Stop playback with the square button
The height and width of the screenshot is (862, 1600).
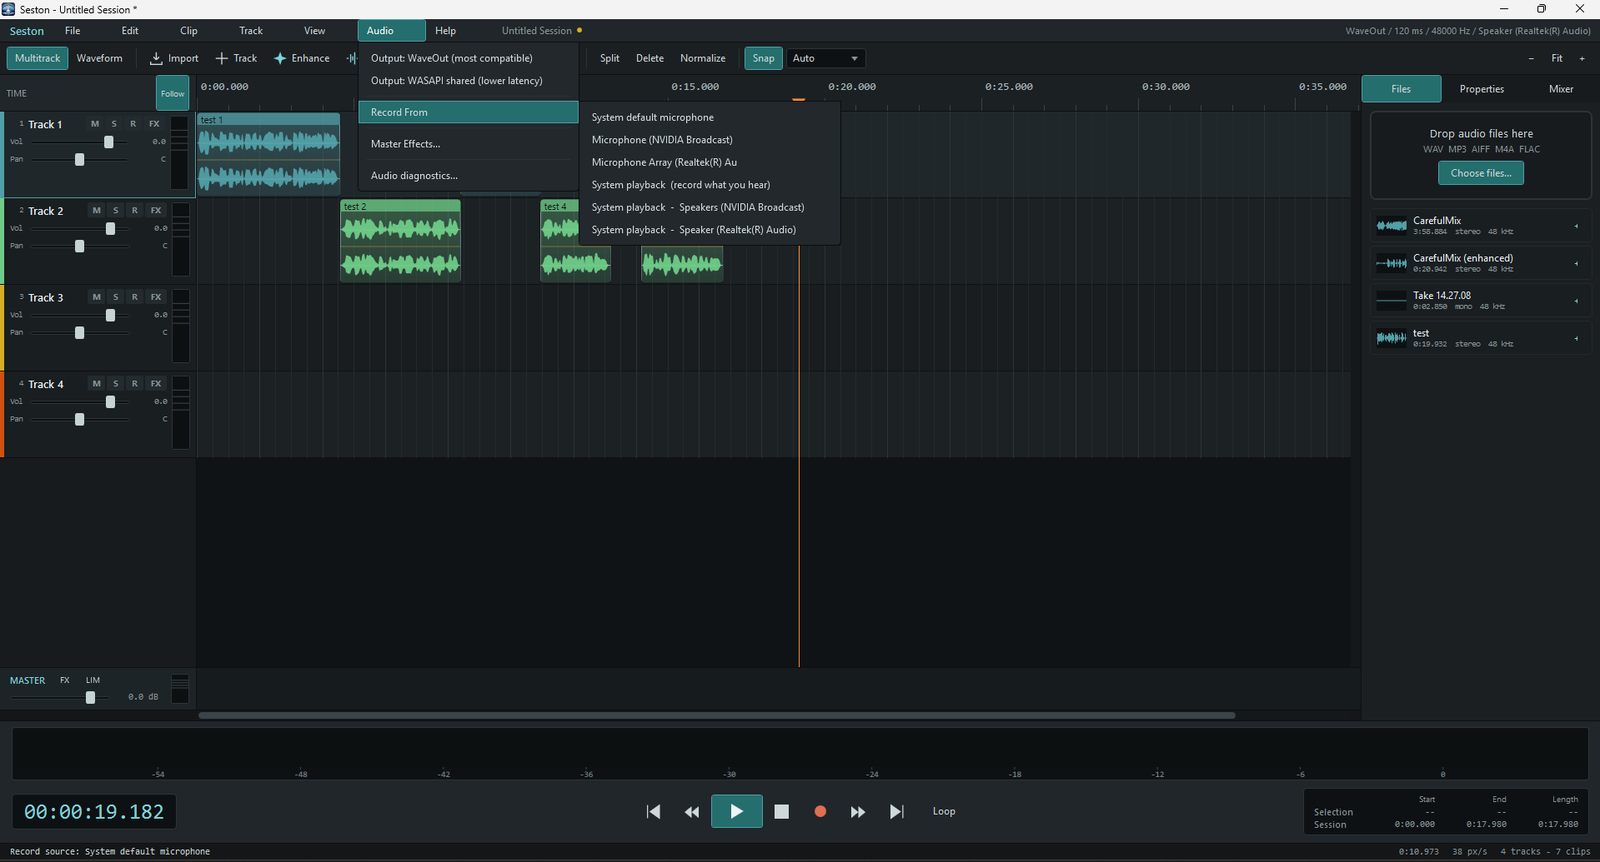(782, 812)
